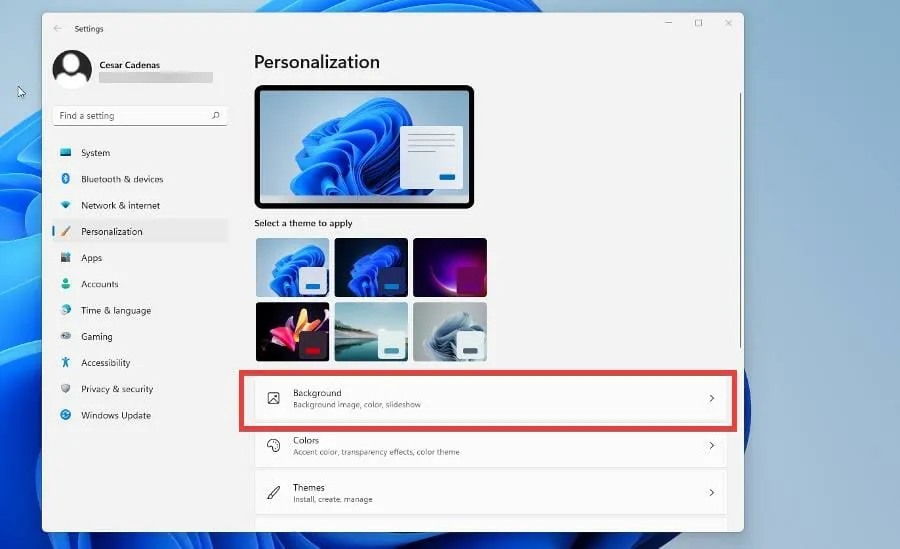Screen dimensions: 900x549
Task: Click the Privacy & security shield icon
Action: coord(66,389)
